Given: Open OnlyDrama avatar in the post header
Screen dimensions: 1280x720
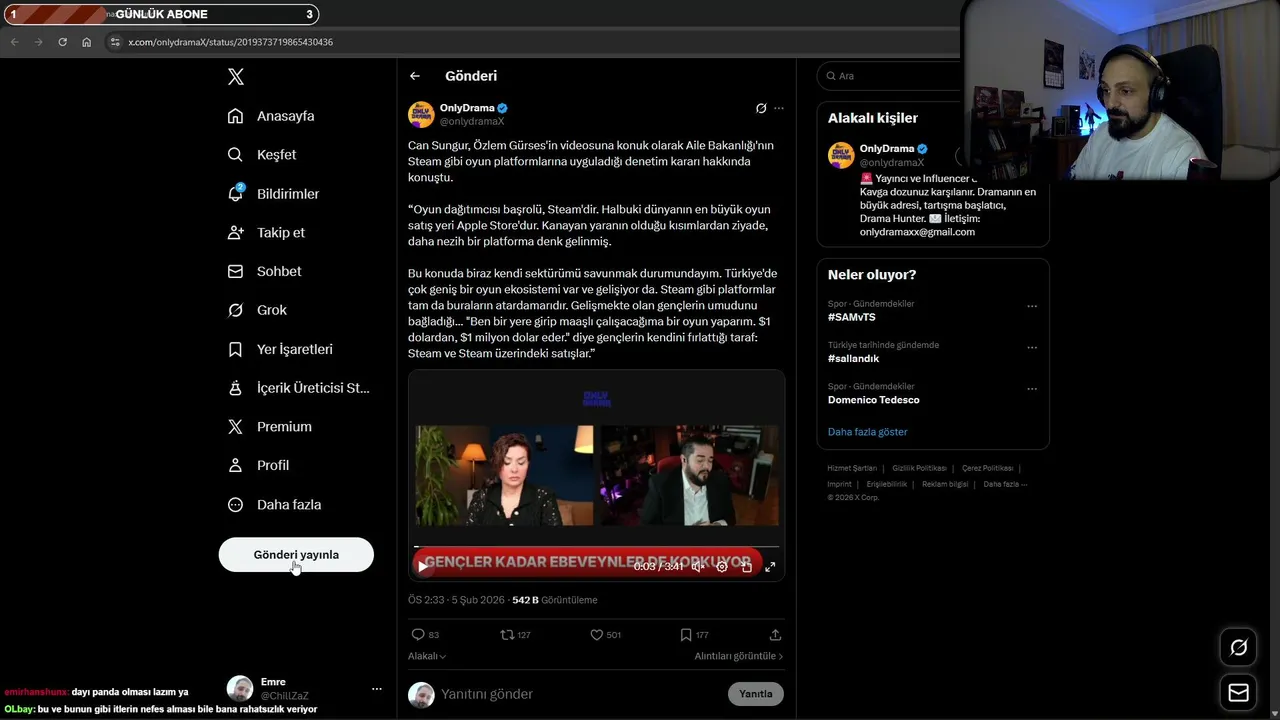Looking at the screenshot, I should [x=421, y=114].
